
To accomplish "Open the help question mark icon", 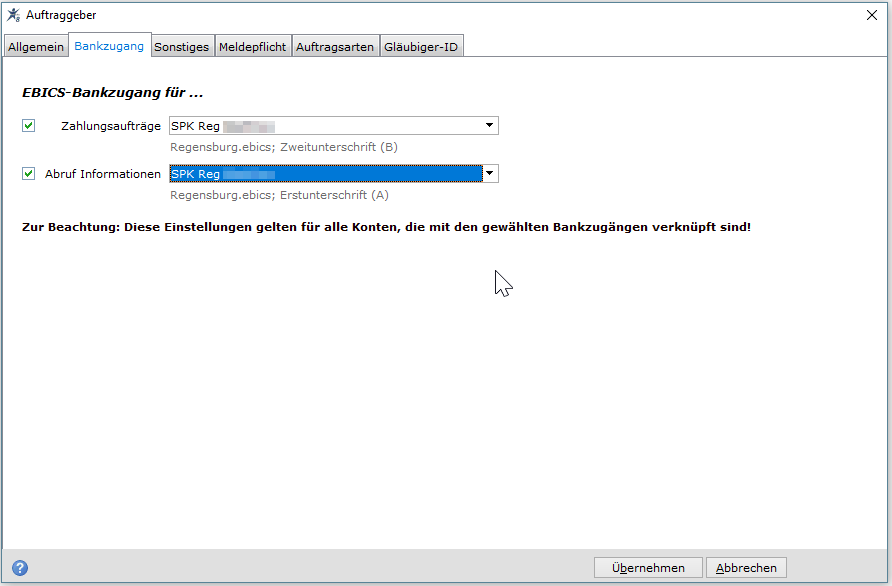I will pyautogui.click(x=20, y=568).
